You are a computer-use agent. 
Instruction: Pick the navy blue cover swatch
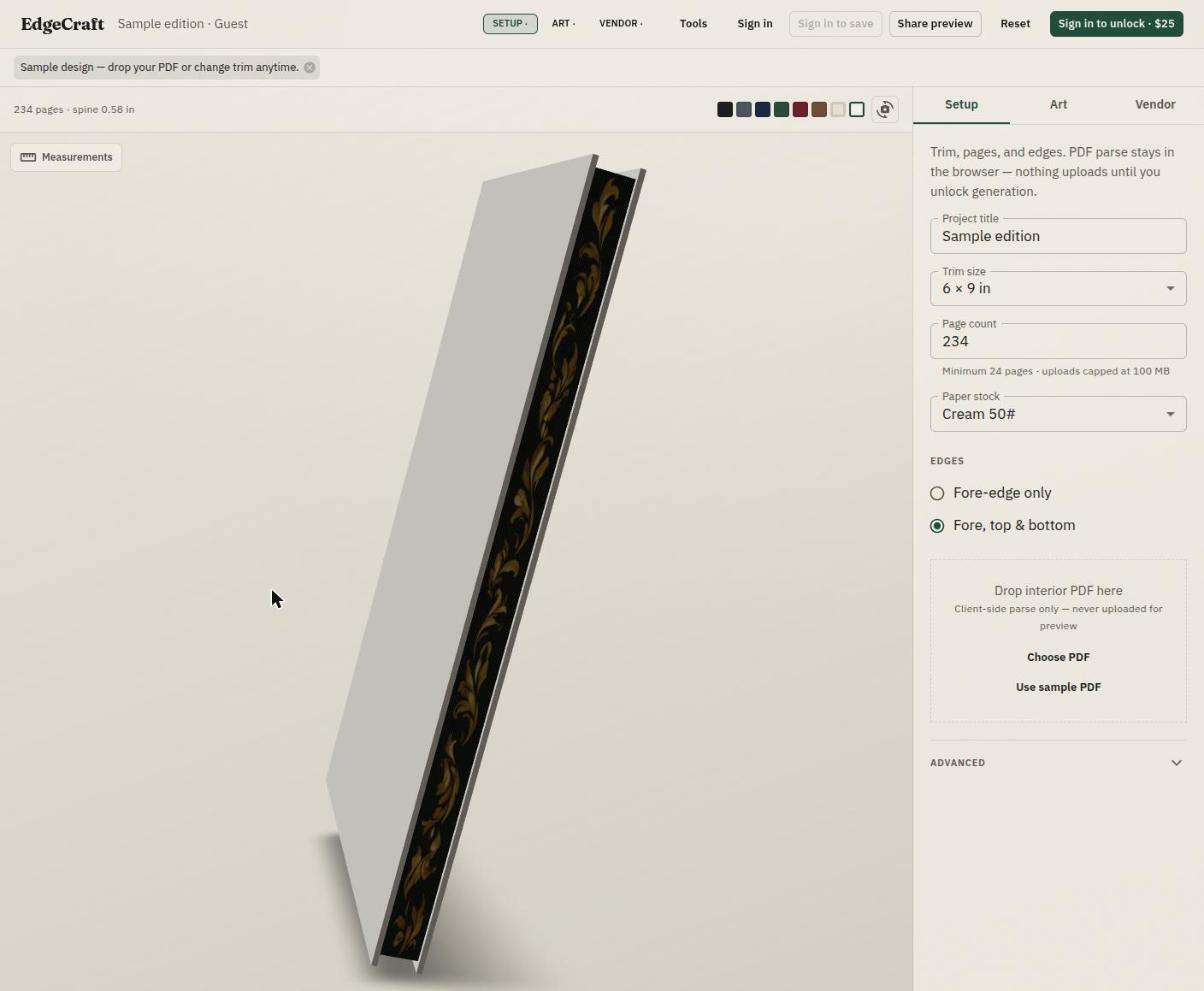click(x=763, y=110)
